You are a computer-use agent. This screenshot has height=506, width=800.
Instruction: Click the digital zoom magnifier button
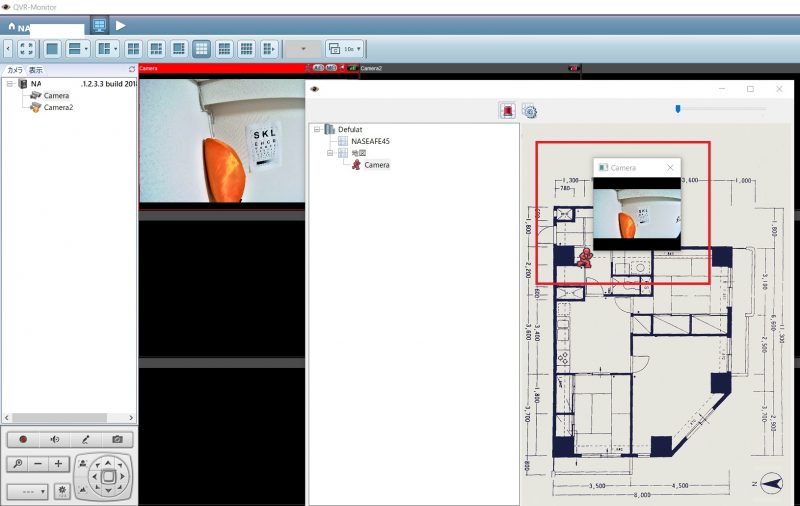click(x=17, y=464)
